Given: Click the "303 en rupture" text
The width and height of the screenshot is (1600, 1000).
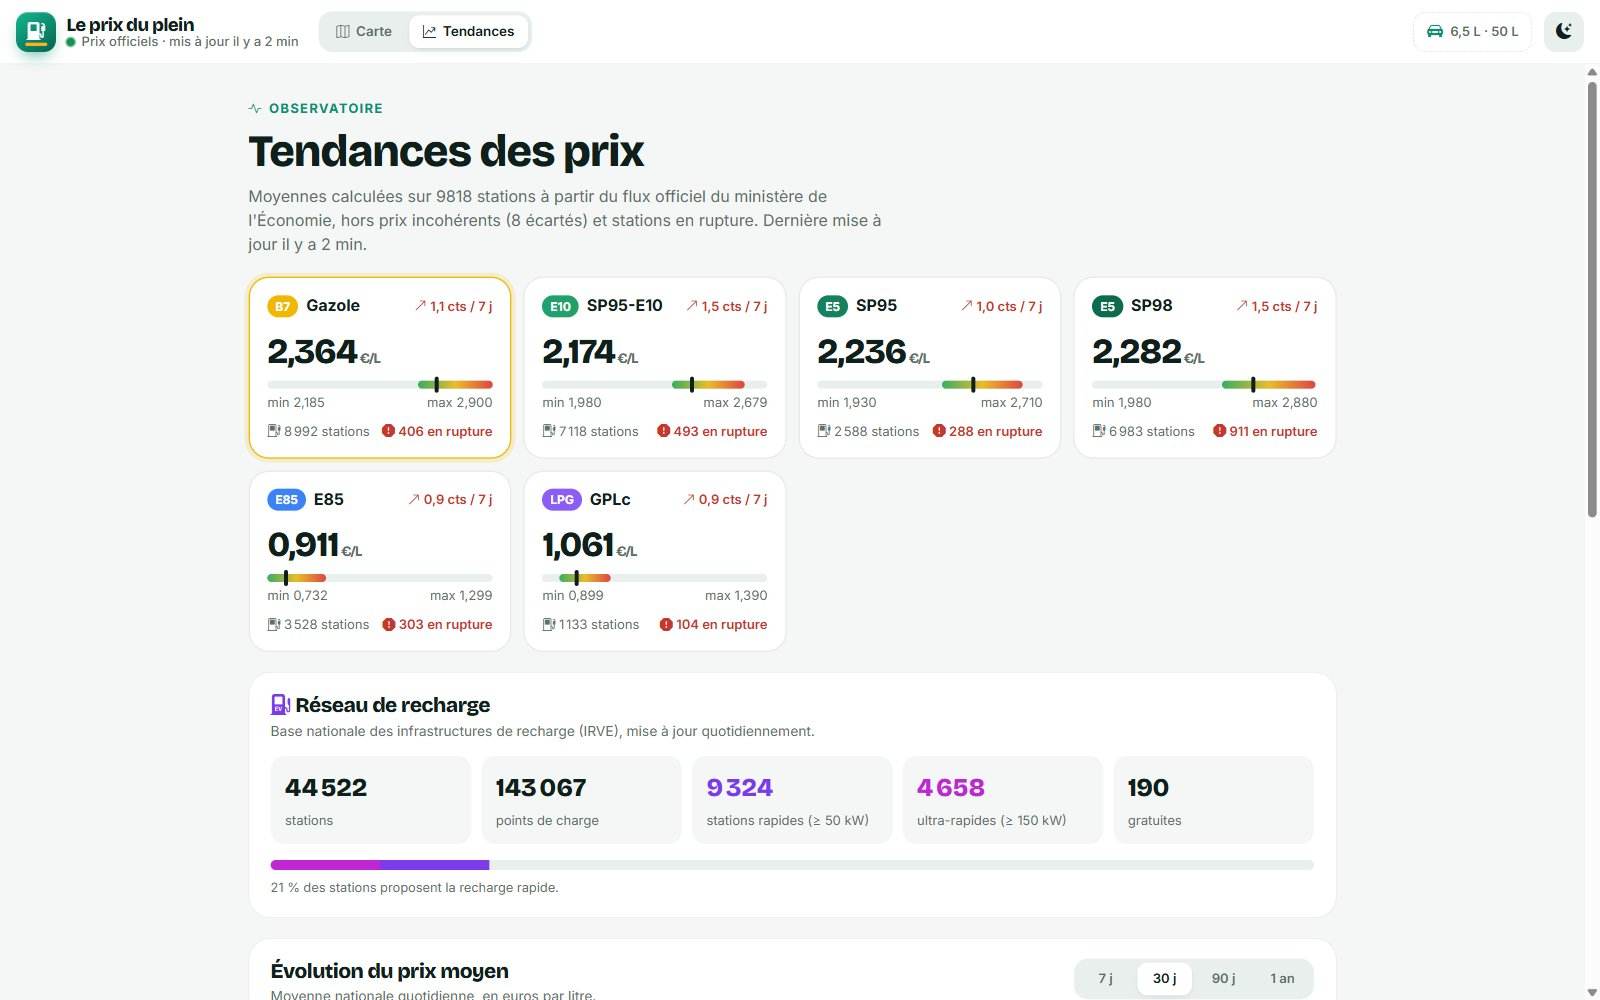Looking at the screenshot, I should tap(445, 624).
